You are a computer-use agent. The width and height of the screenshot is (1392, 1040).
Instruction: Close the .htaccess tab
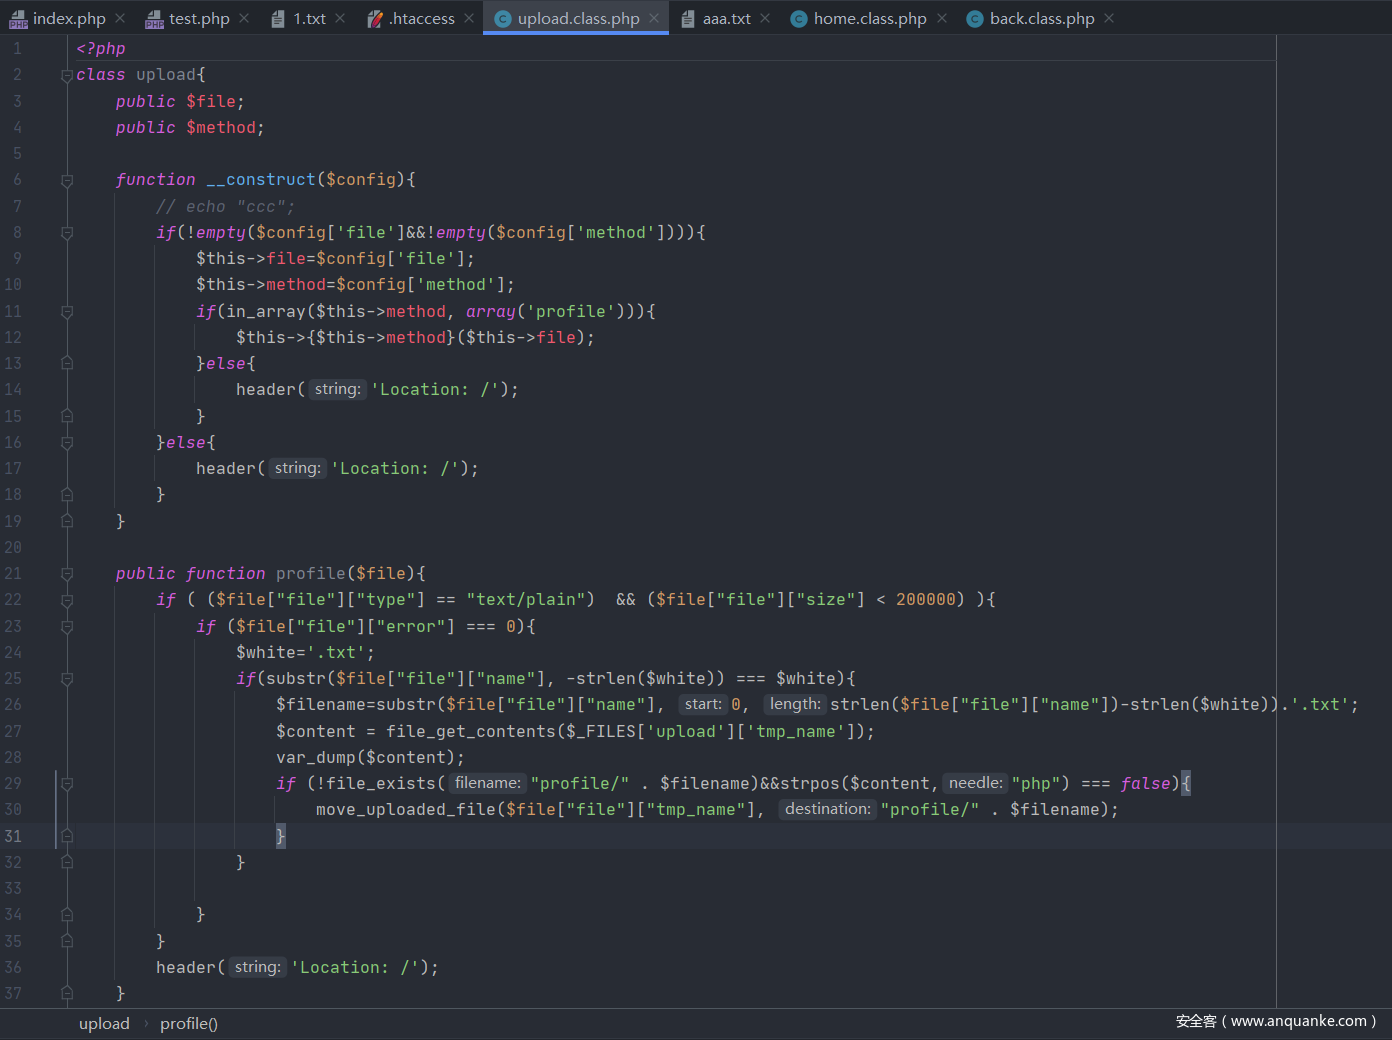(x=469, y=18)
